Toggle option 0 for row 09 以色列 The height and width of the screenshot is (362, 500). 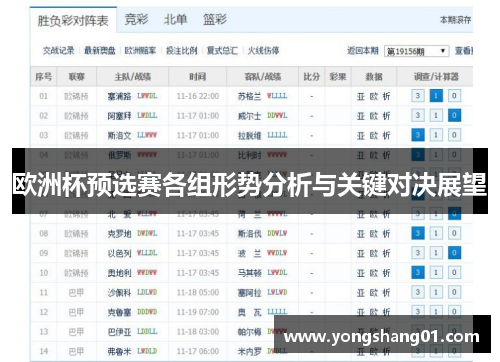tap(454, 253)
